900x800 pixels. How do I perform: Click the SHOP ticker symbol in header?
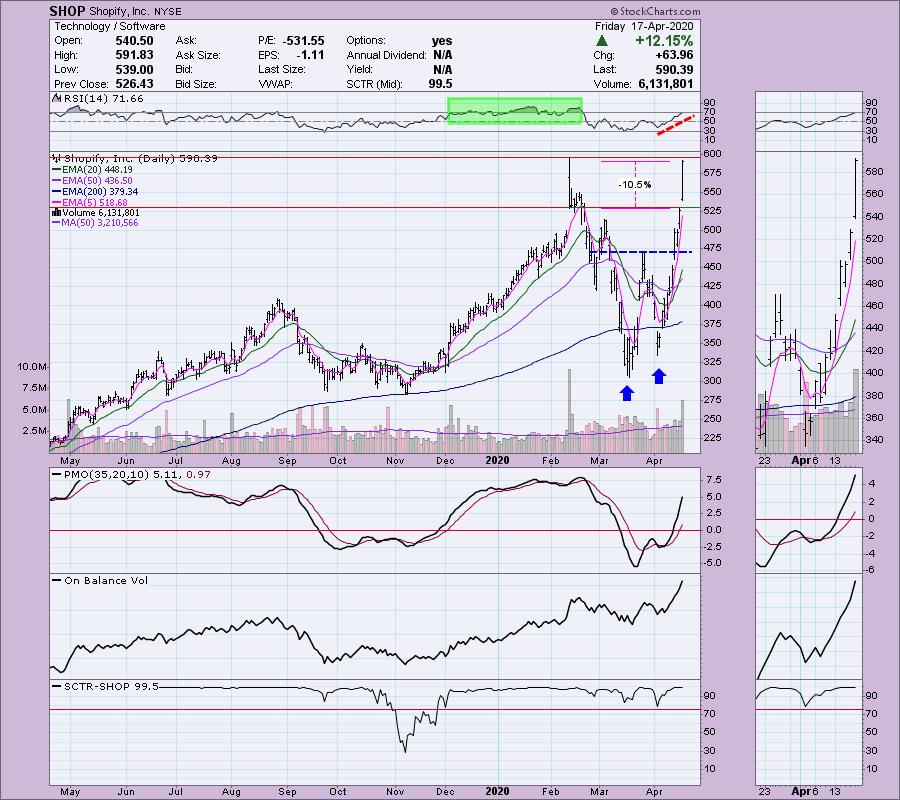[69, 10]
